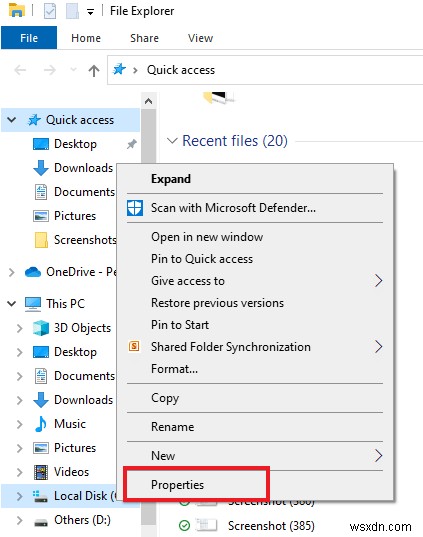This screenshot has height=537, width=423.
Task: Open the File ribbon tab
Action: point(29,38)
